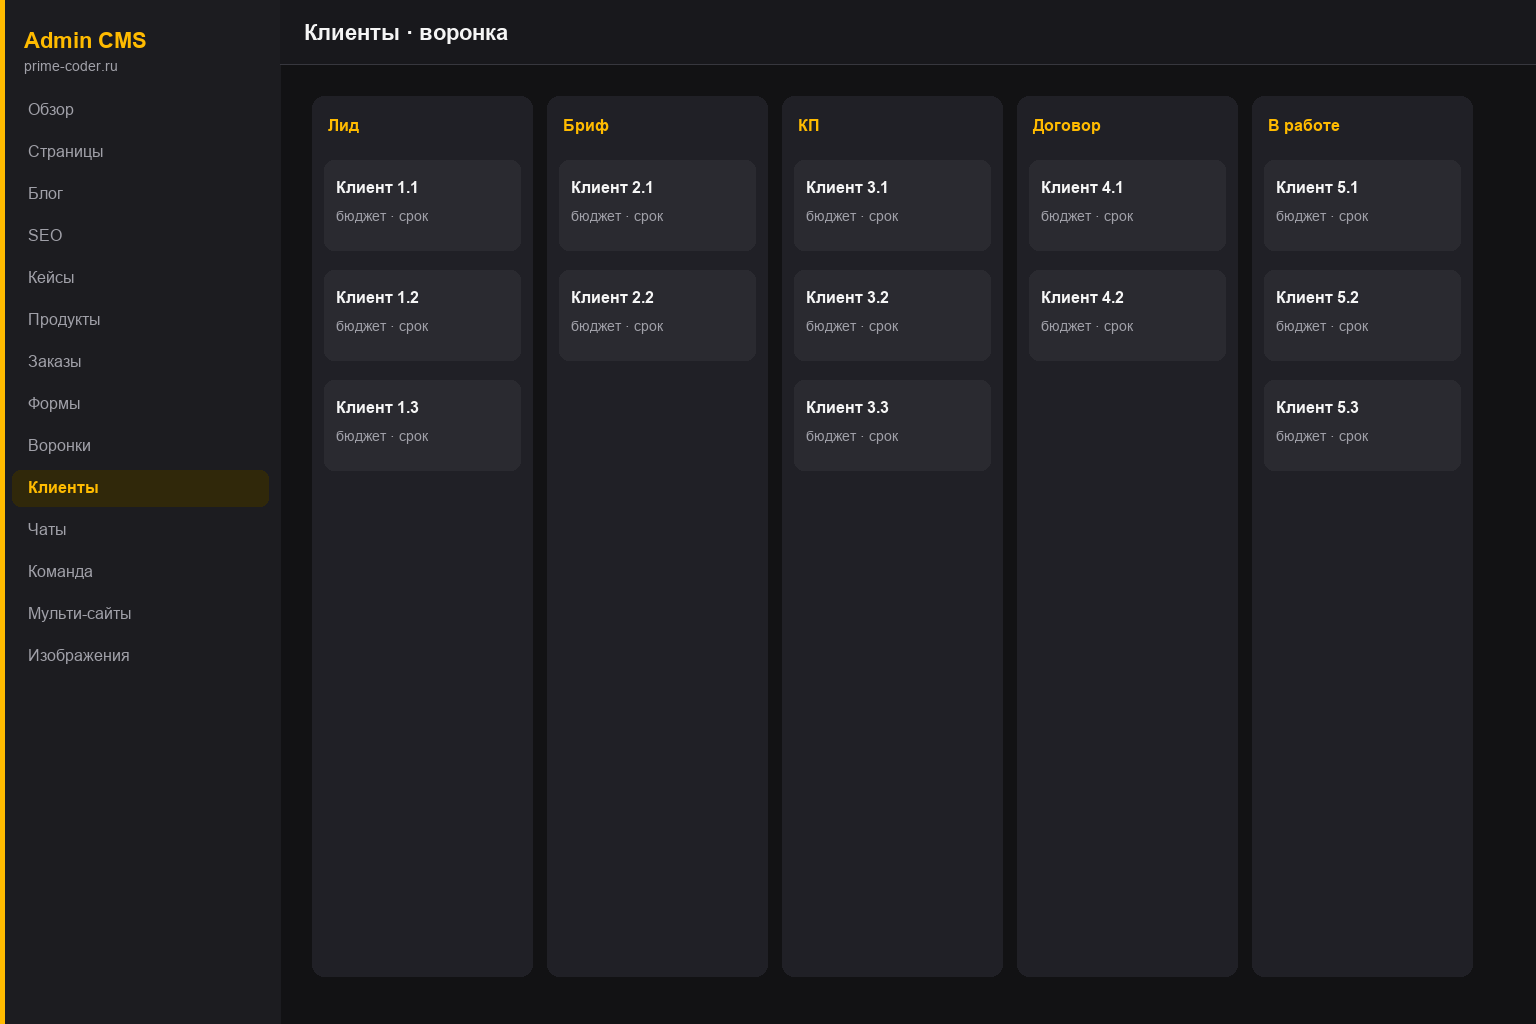
Task: Select the active Клиенты menu item
Action: (140, 488)
